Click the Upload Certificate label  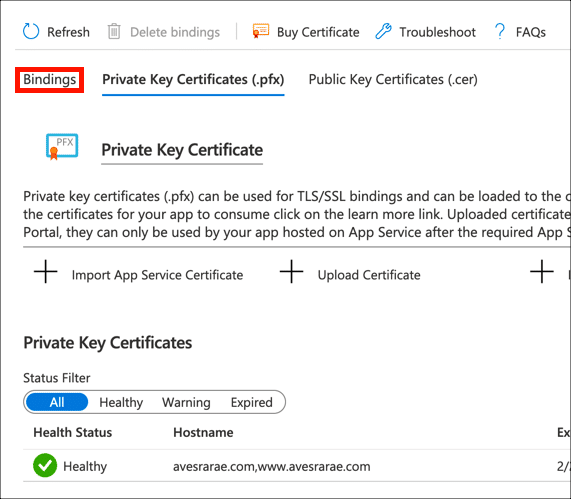(x=369, y=275)
